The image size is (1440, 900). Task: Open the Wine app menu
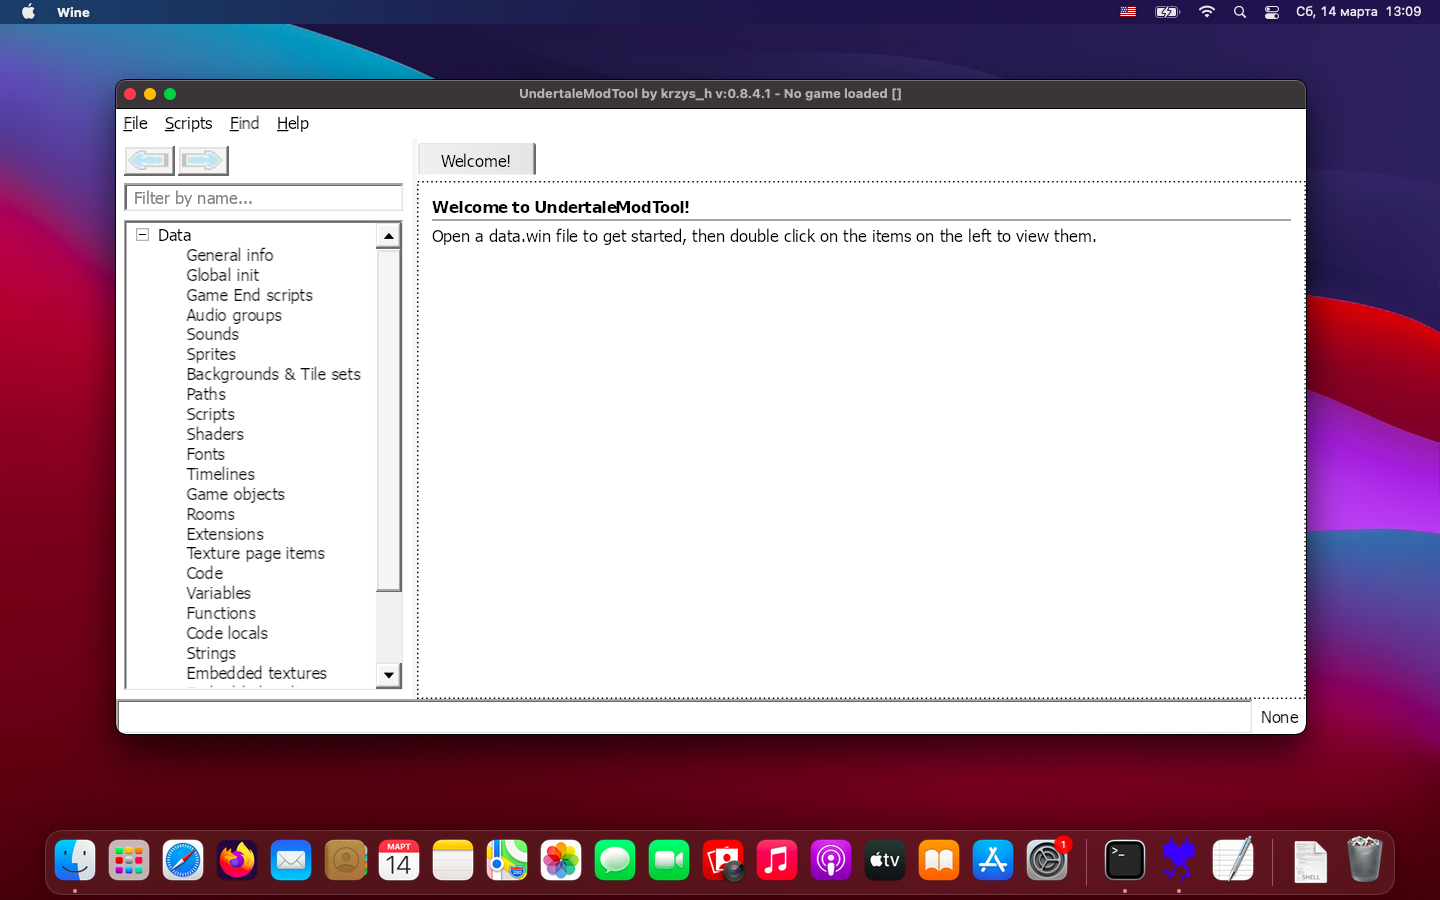[x=73, y=12]
